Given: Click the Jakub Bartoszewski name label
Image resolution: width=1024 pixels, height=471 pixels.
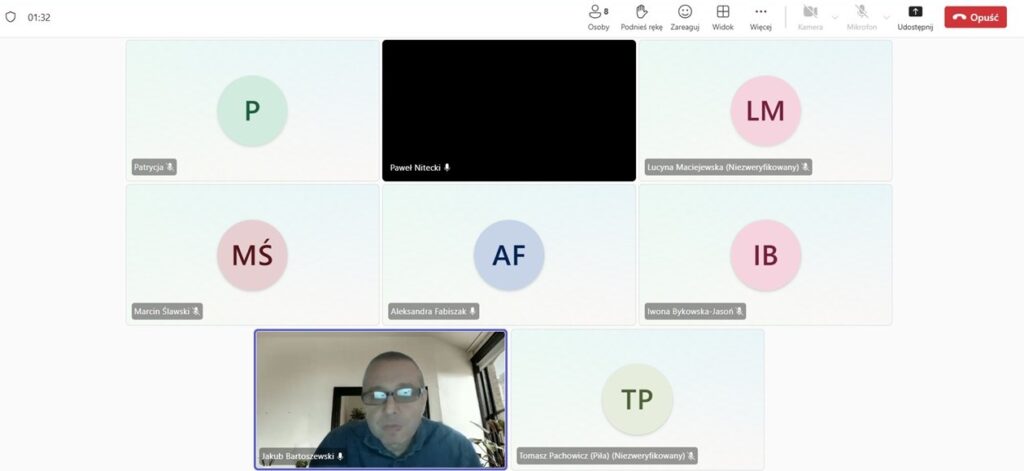Looking at the screenshot, I should click(x=297, y=456).
